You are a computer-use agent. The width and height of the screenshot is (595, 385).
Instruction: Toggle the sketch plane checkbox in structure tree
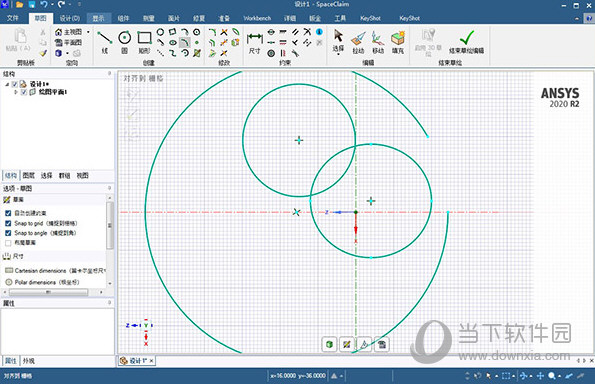coord(24,92)
